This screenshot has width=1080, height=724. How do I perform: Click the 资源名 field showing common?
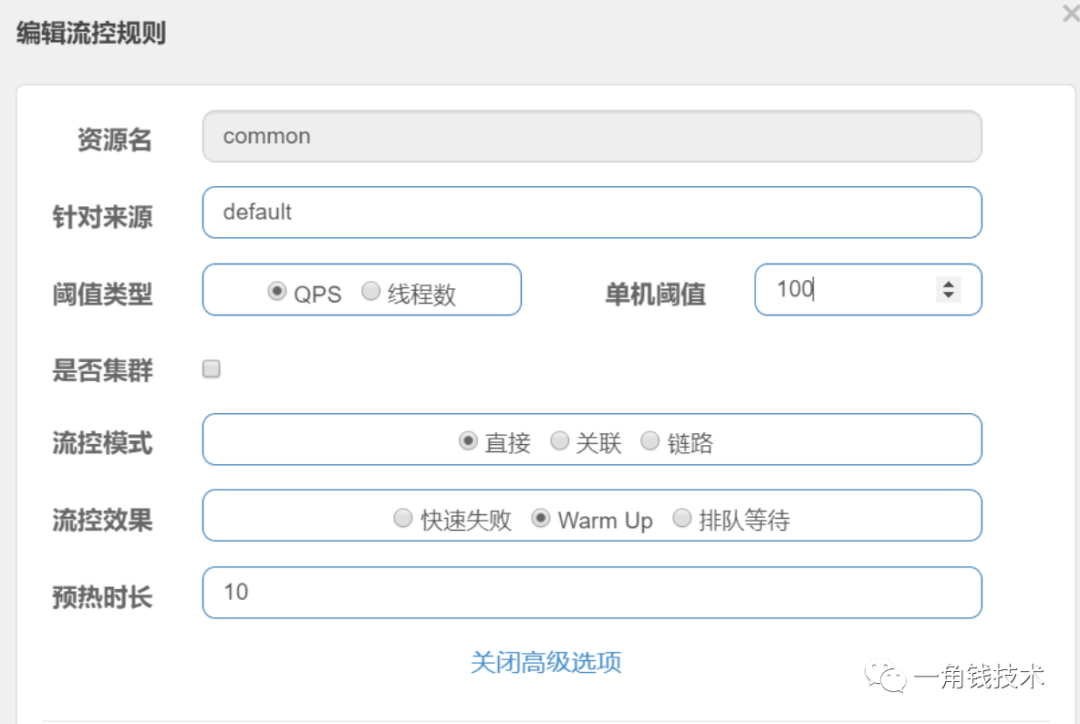[x=591, y=136]
